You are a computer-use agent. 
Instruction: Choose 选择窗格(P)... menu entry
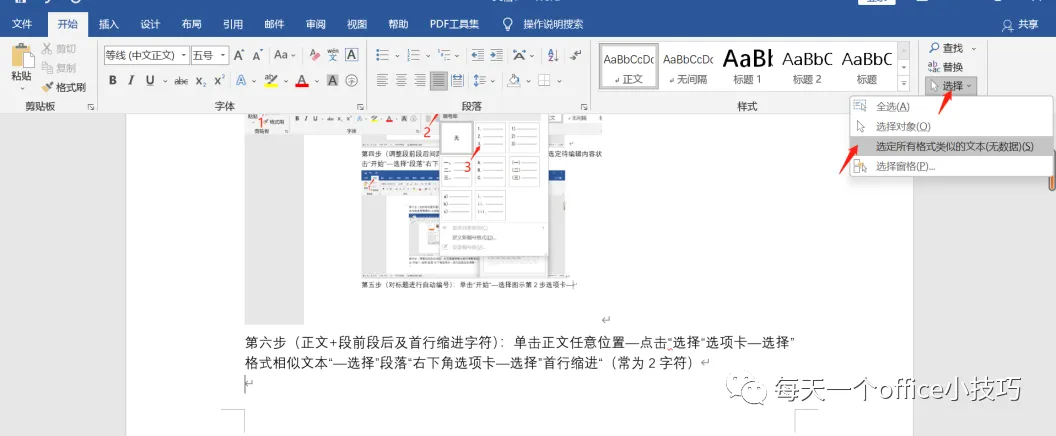pyautogui.click(x=952, y=166)
